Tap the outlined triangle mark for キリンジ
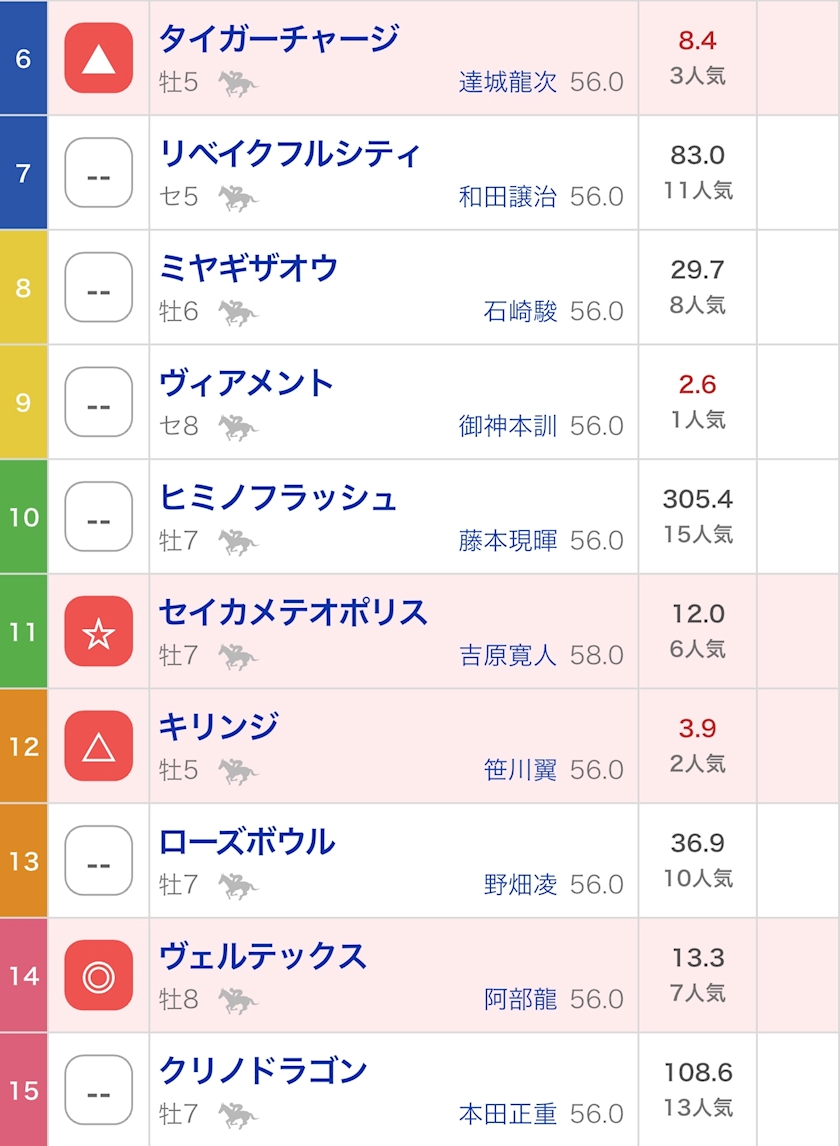The width and height of the screenshot is (840, 1146). [x=99, y=746]
